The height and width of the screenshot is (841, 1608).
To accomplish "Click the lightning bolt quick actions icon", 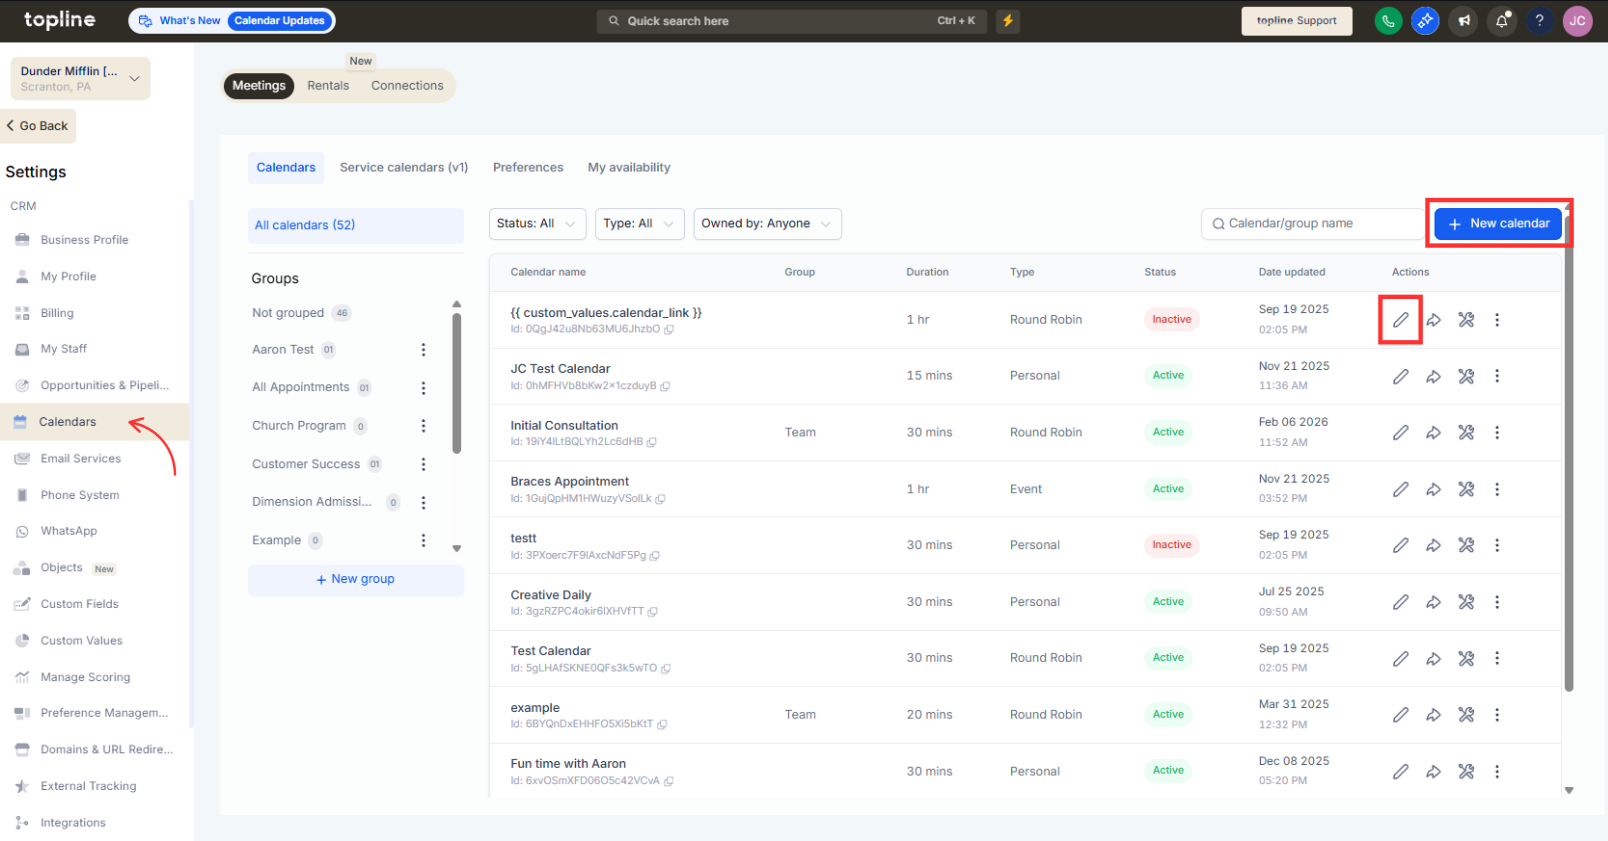I will [x=1008, y=21].
